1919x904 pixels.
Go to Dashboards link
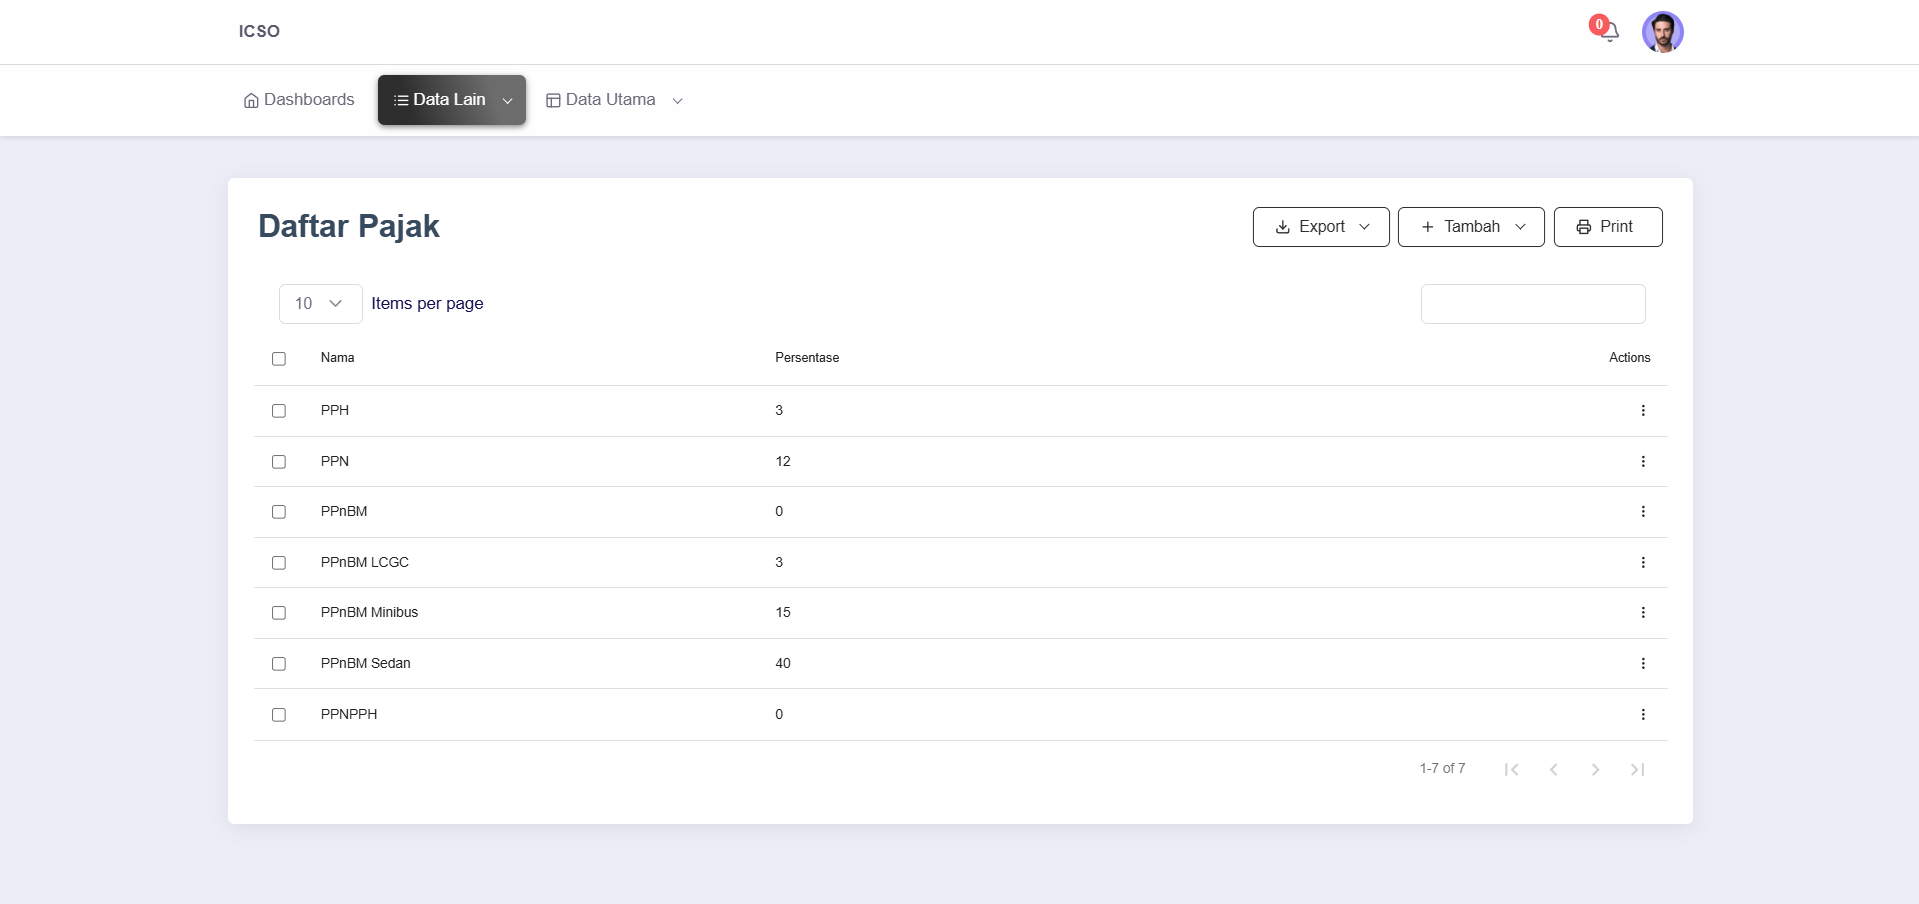(299, 100)
